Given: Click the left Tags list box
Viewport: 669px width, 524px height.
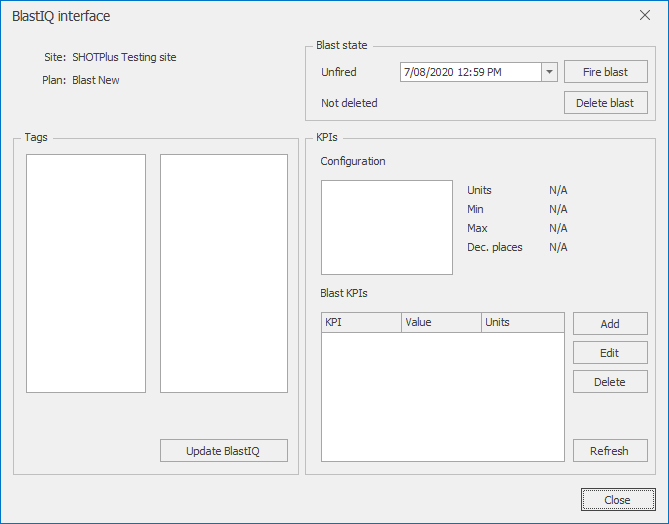Looking at the screenshot, I should click(x=86, y=274).
